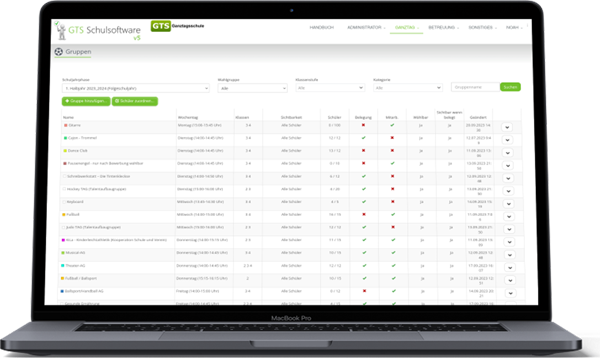Expand the actions chevron for Keyboard
Screen dimensions: 600x360
click(x=509, y=204)
